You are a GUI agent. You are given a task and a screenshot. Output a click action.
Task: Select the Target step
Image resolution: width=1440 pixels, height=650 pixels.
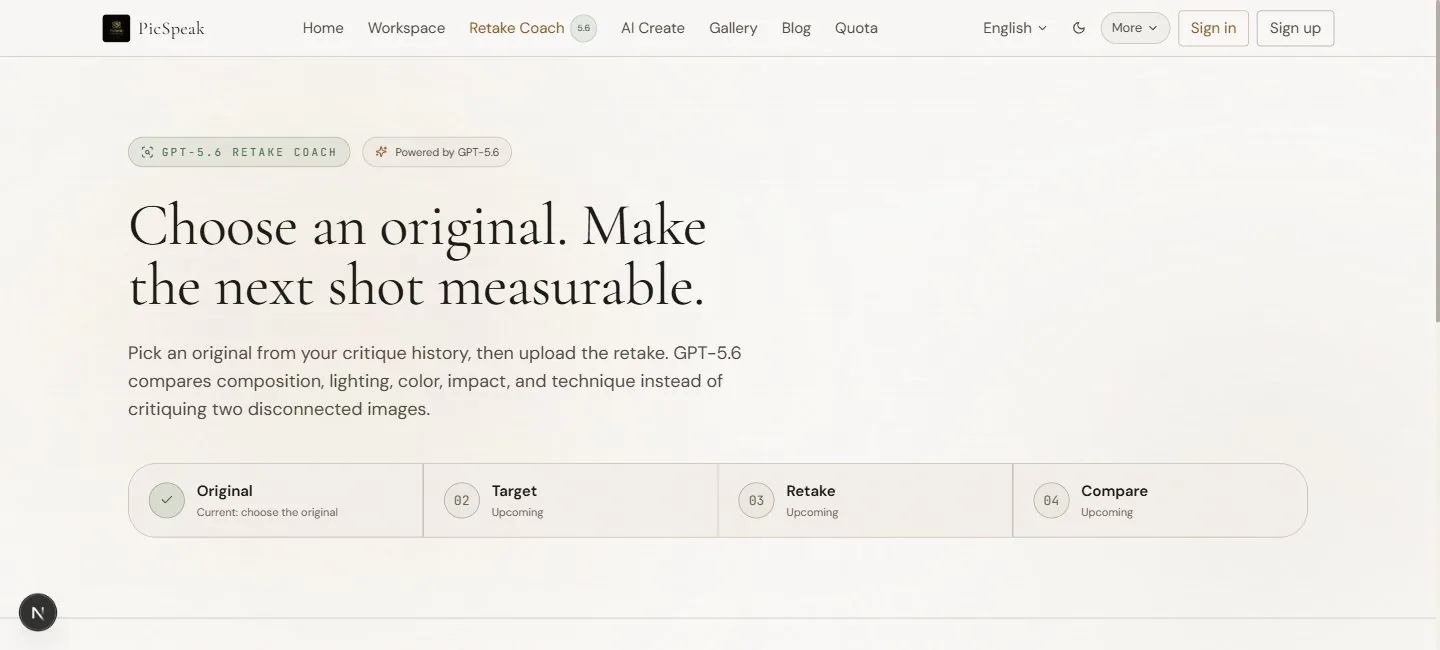click(570, 500)
